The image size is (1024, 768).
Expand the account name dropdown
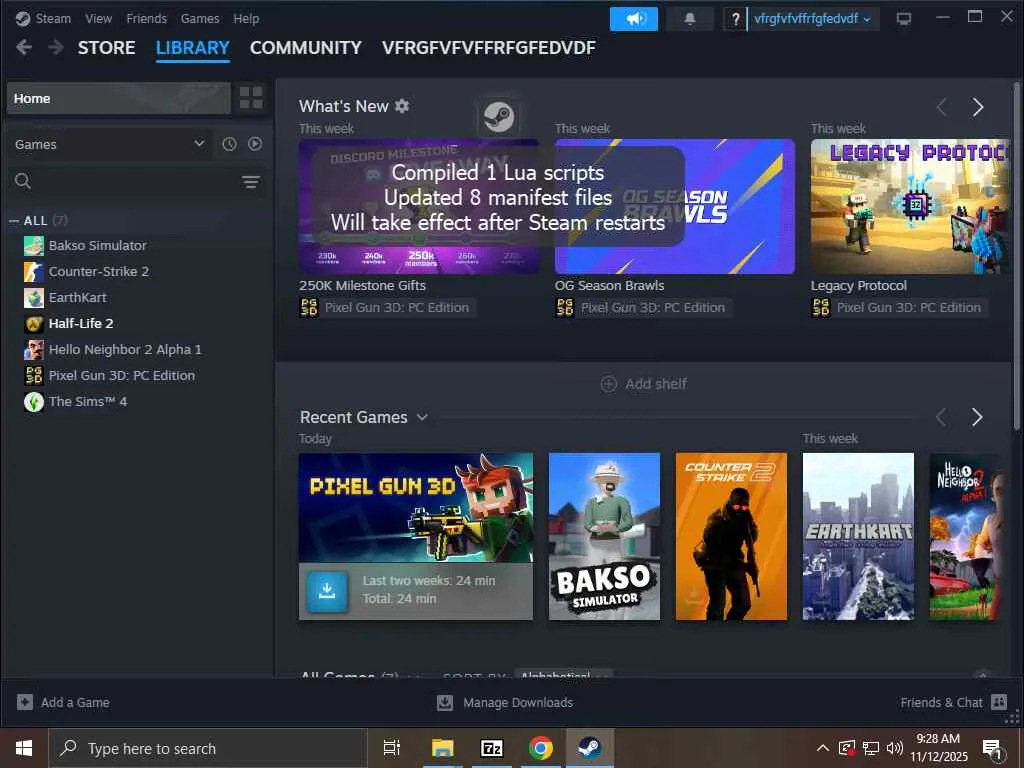pos(812,19)
